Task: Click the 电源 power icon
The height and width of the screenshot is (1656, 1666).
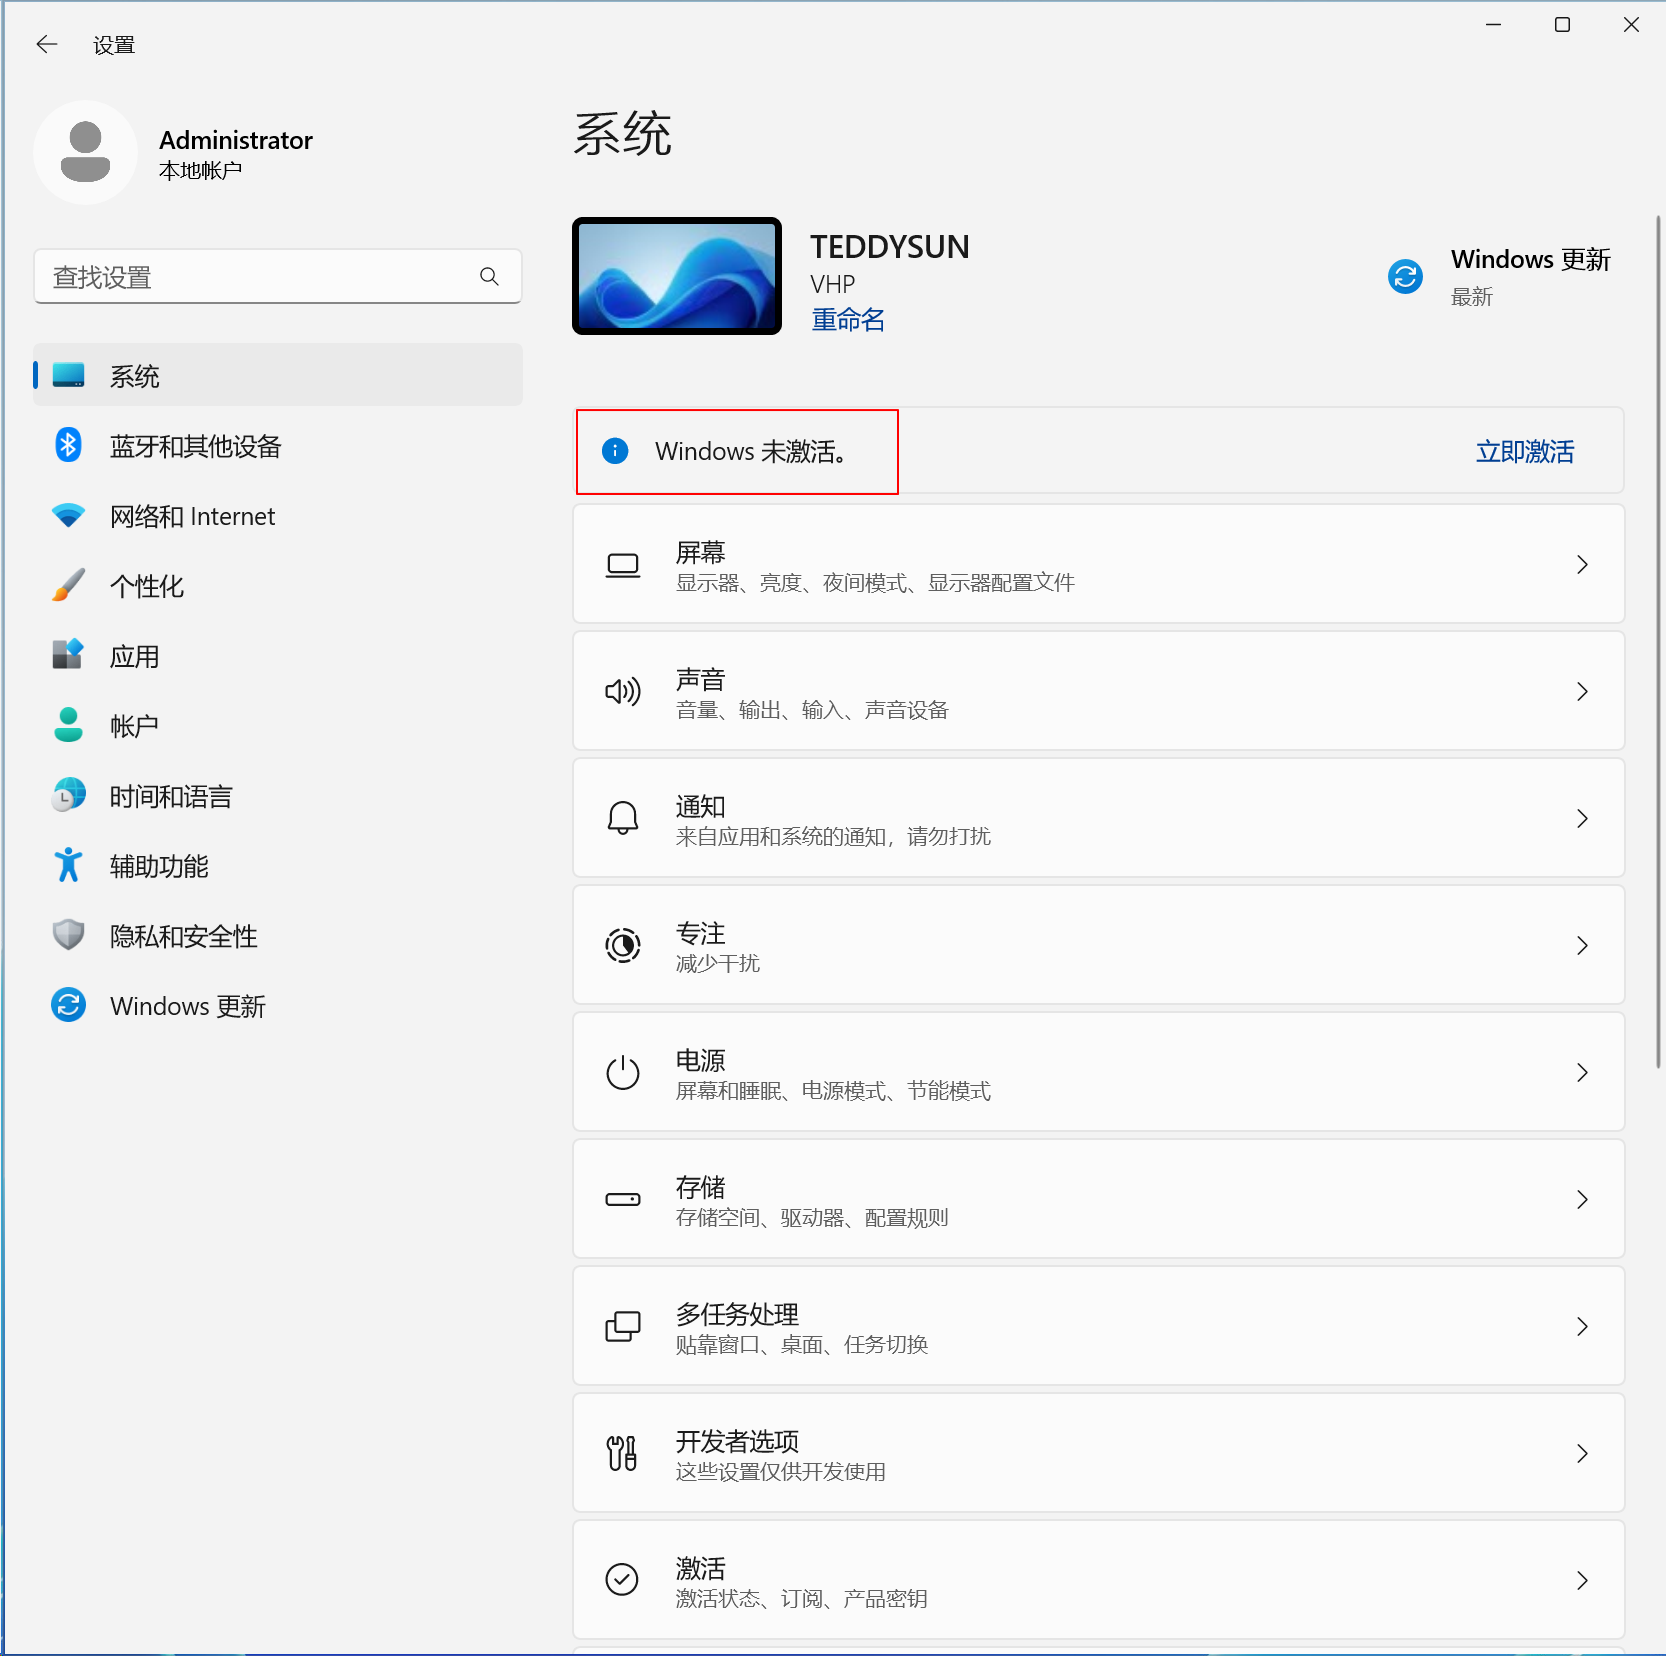Action: pos(623,1072)
